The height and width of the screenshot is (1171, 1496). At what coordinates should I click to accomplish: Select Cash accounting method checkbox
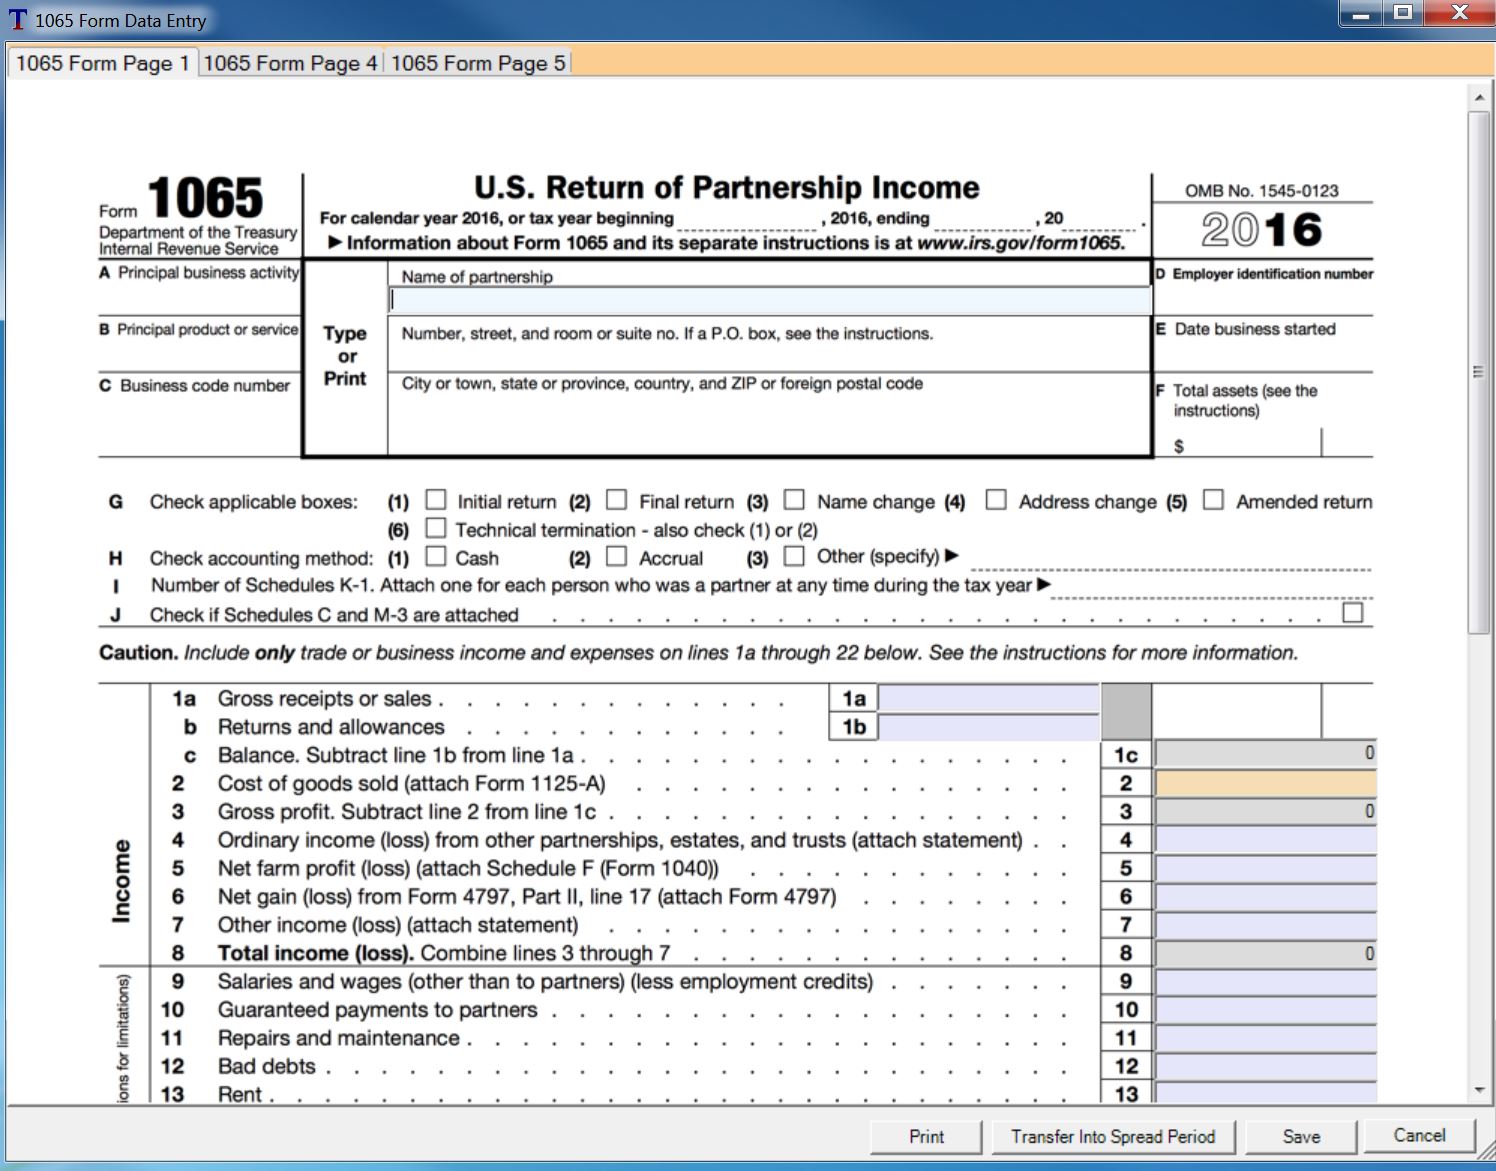tap(436, 555)
